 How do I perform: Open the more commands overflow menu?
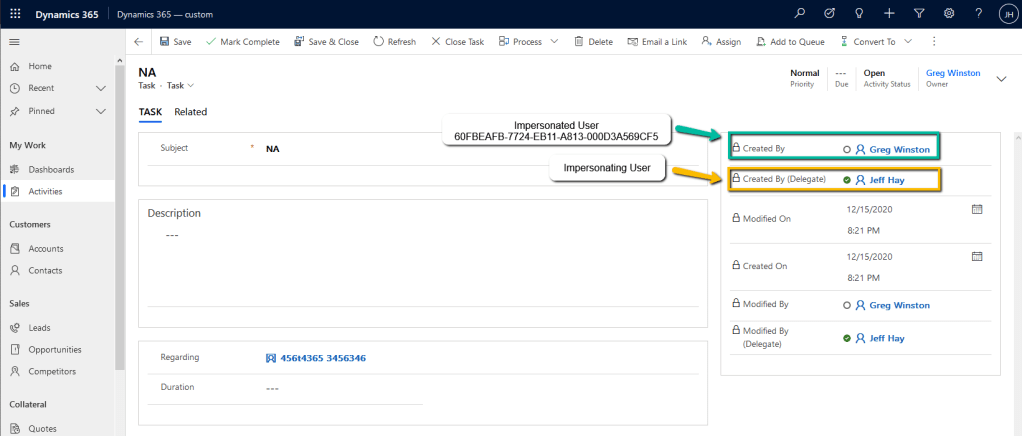coord(934,42)
